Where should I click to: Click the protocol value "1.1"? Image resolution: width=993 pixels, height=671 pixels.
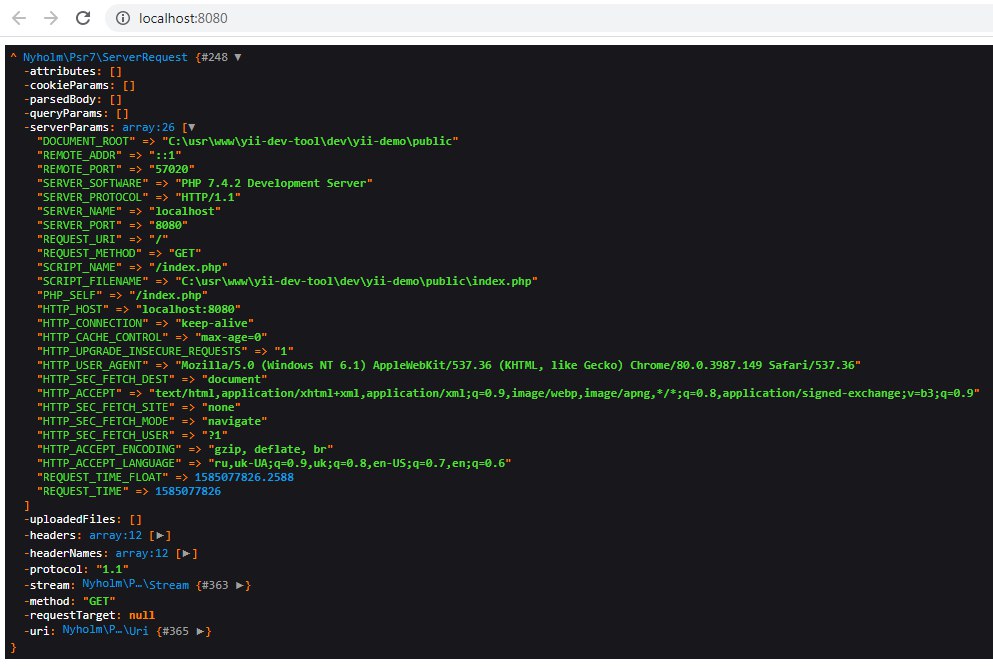[x=112, y=569]
